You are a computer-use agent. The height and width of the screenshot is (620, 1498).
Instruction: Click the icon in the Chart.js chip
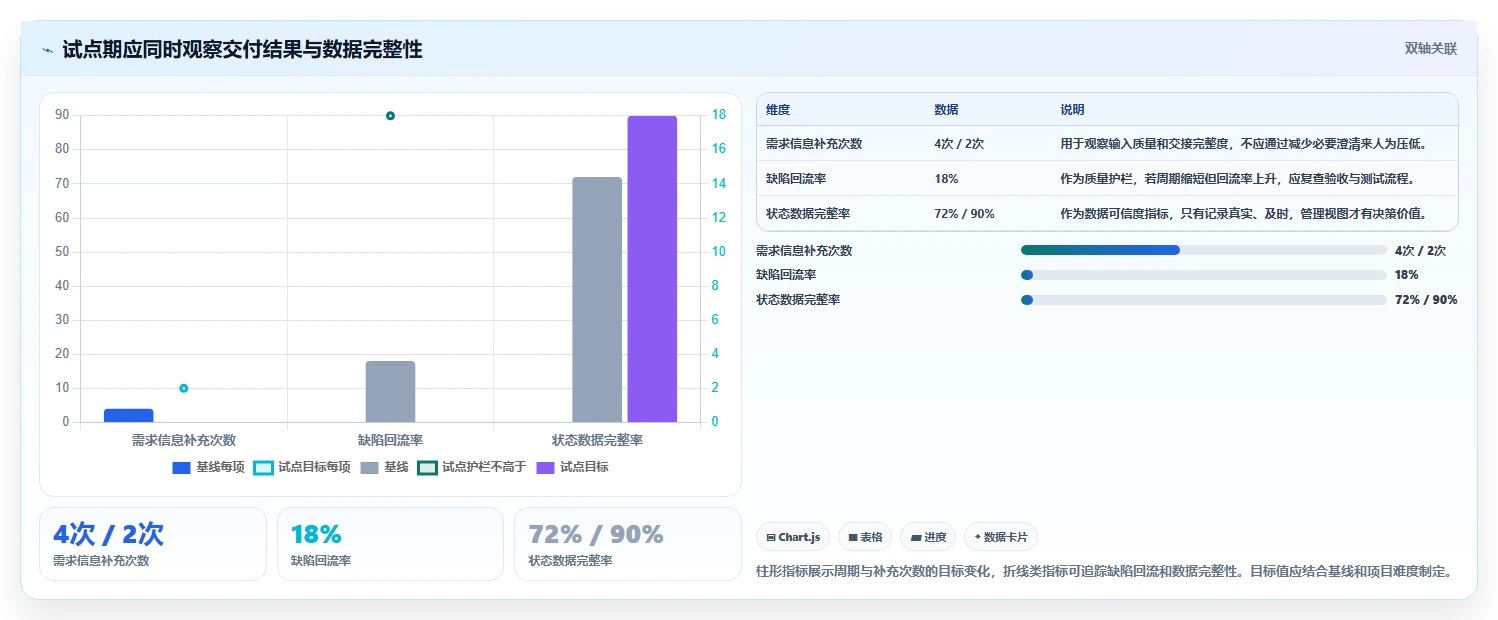(771, 537)
